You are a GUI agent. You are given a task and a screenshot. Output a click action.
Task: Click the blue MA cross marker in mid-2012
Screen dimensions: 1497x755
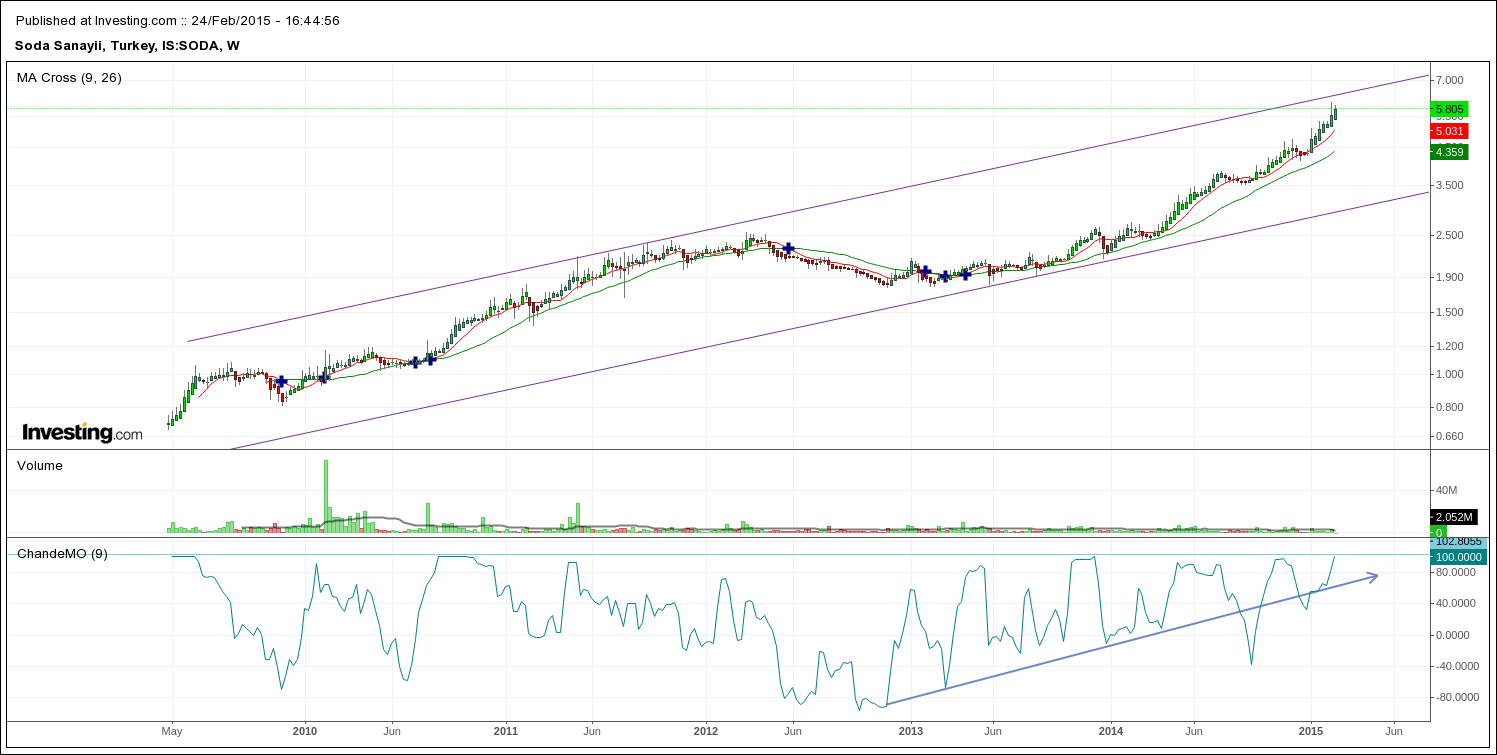coord(788,247)
